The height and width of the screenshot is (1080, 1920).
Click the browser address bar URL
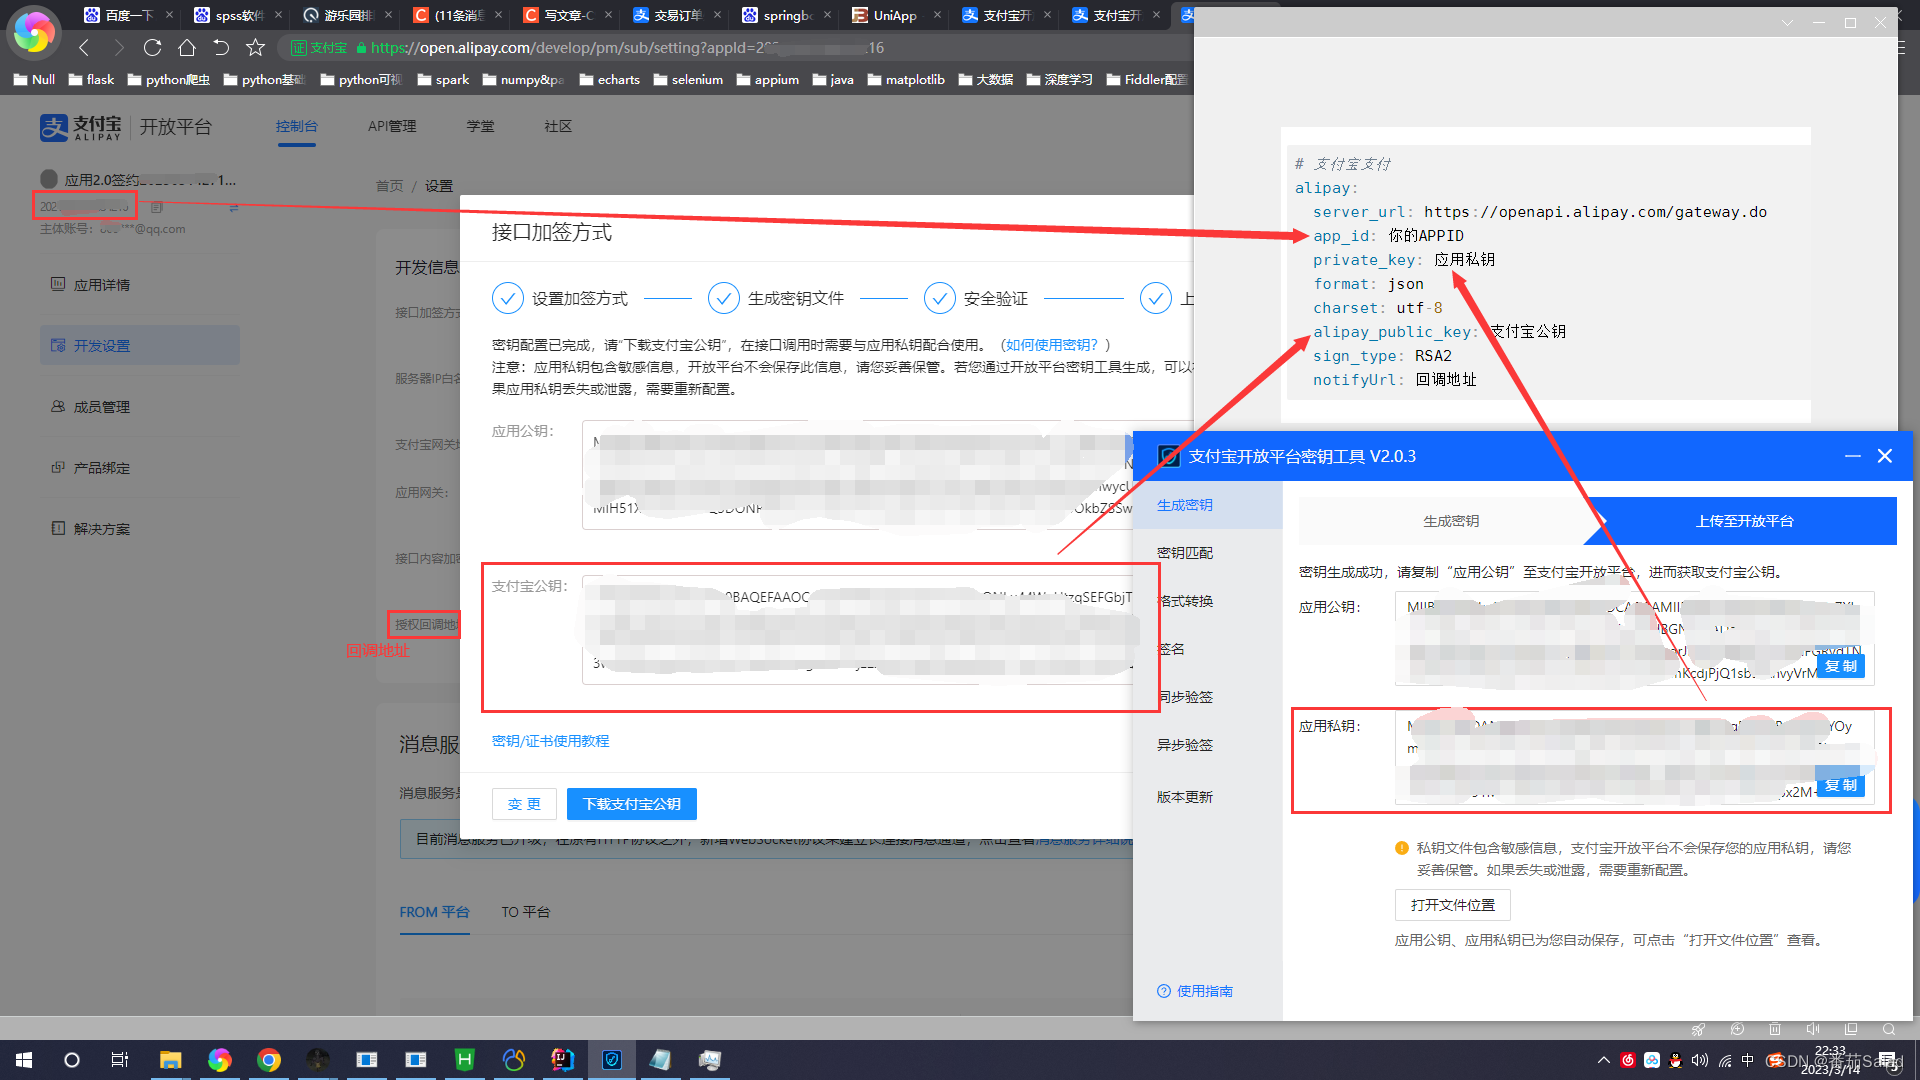627,47
